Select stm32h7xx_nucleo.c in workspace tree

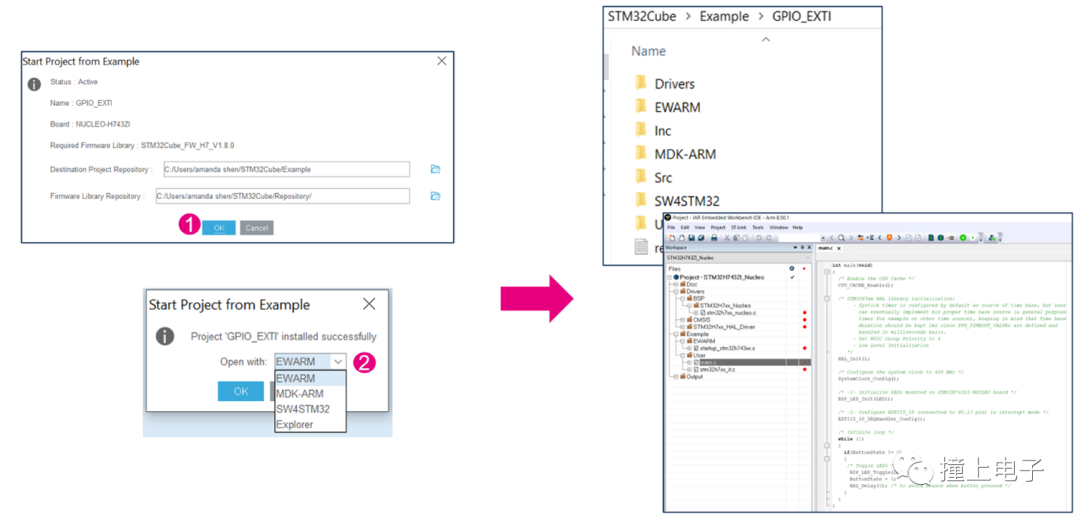pyautogui.click(x=731, y=313)
